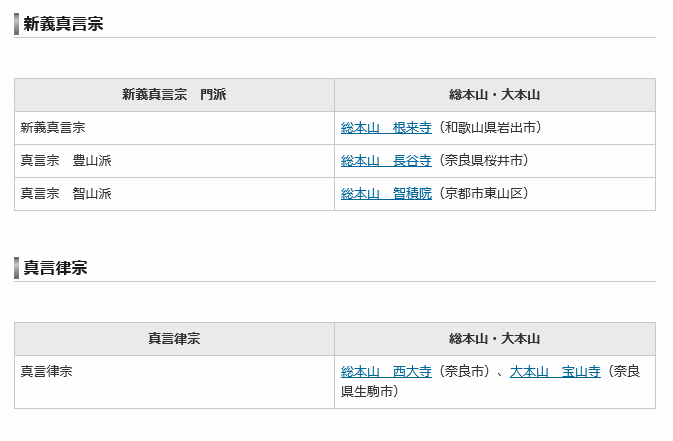Click the 真言律宗 section heading
This screenshot has height=441, width=673.
pyautogui.click(x=55, y=268)
